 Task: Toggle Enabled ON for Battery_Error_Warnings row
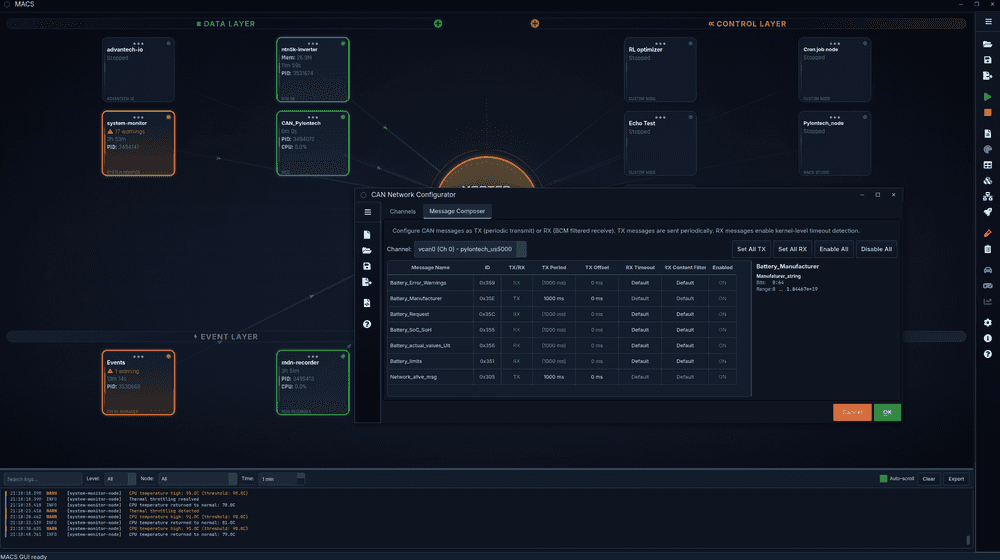click(723, 283)
